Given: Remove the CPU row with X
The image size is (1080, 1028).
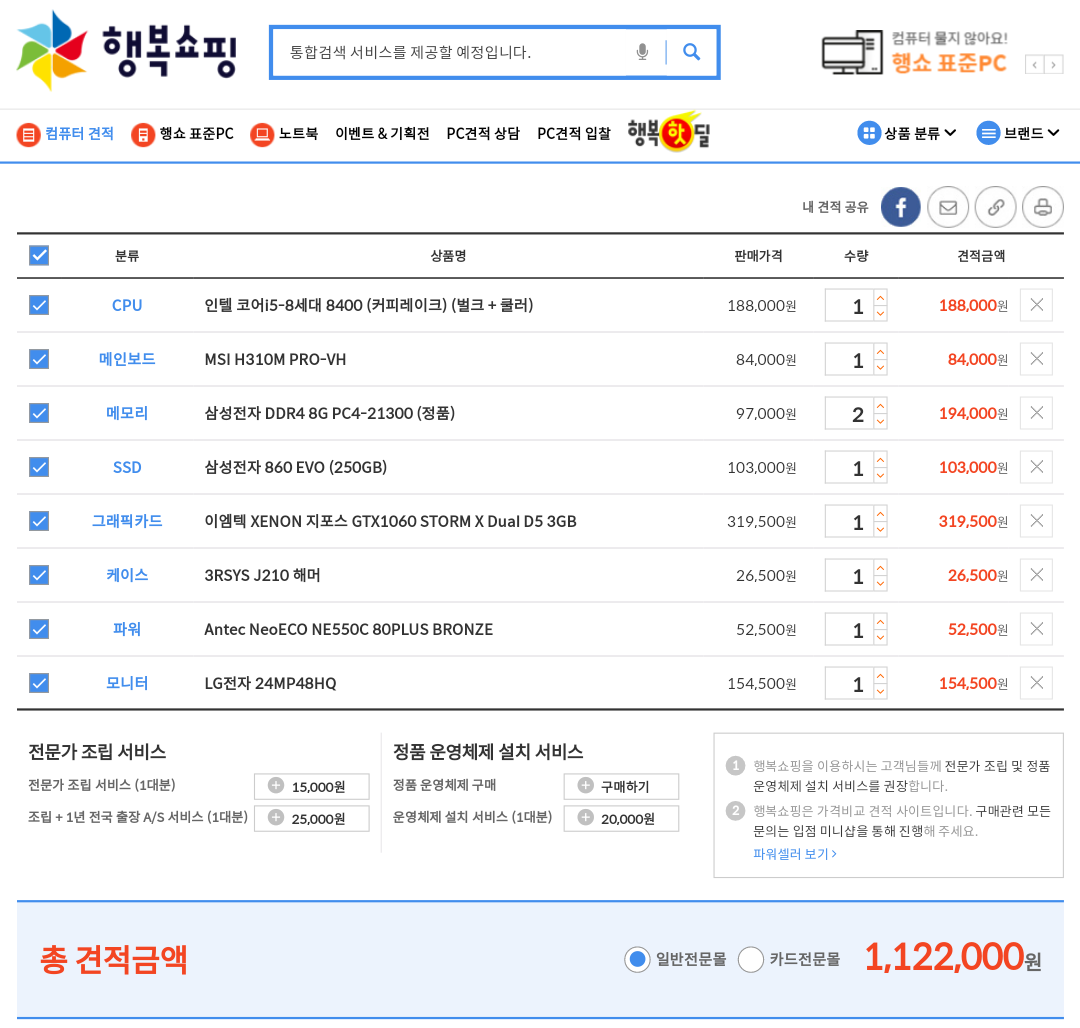Looking at the screenshot, I should tap(1037, 304).
